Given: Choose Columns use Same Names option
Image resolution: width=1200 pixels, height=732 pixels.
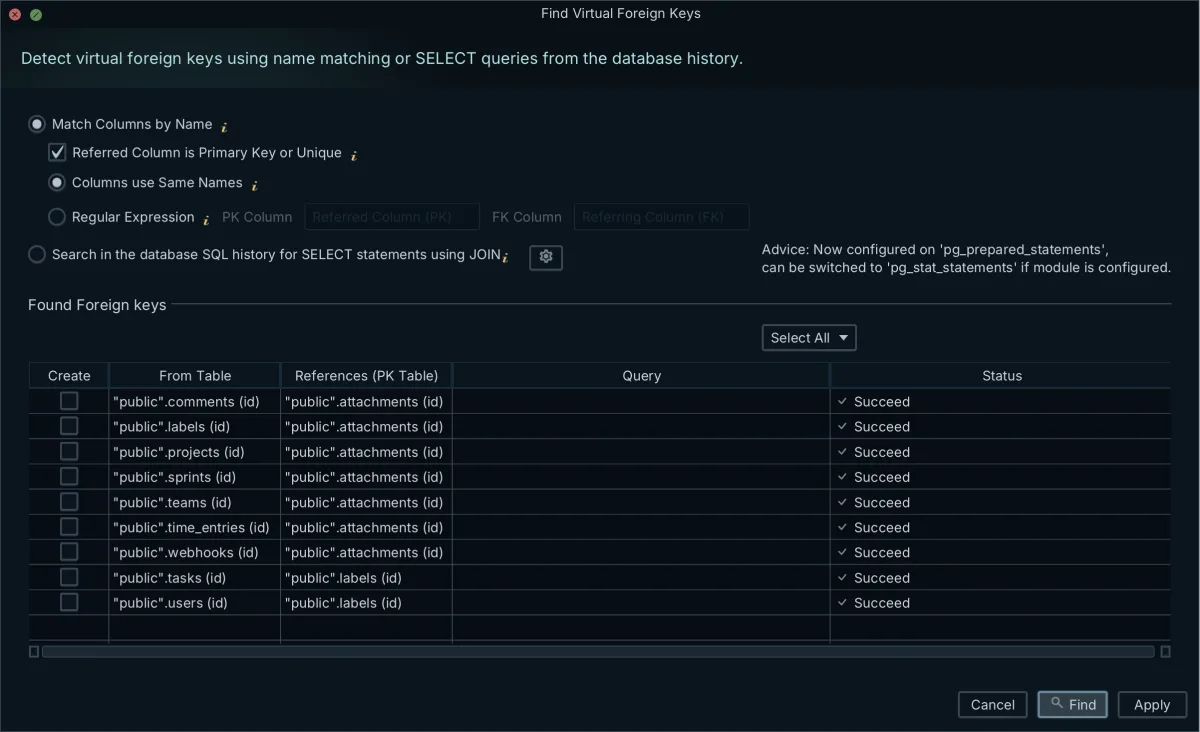Looking at the screenshot, I should 57,183.
